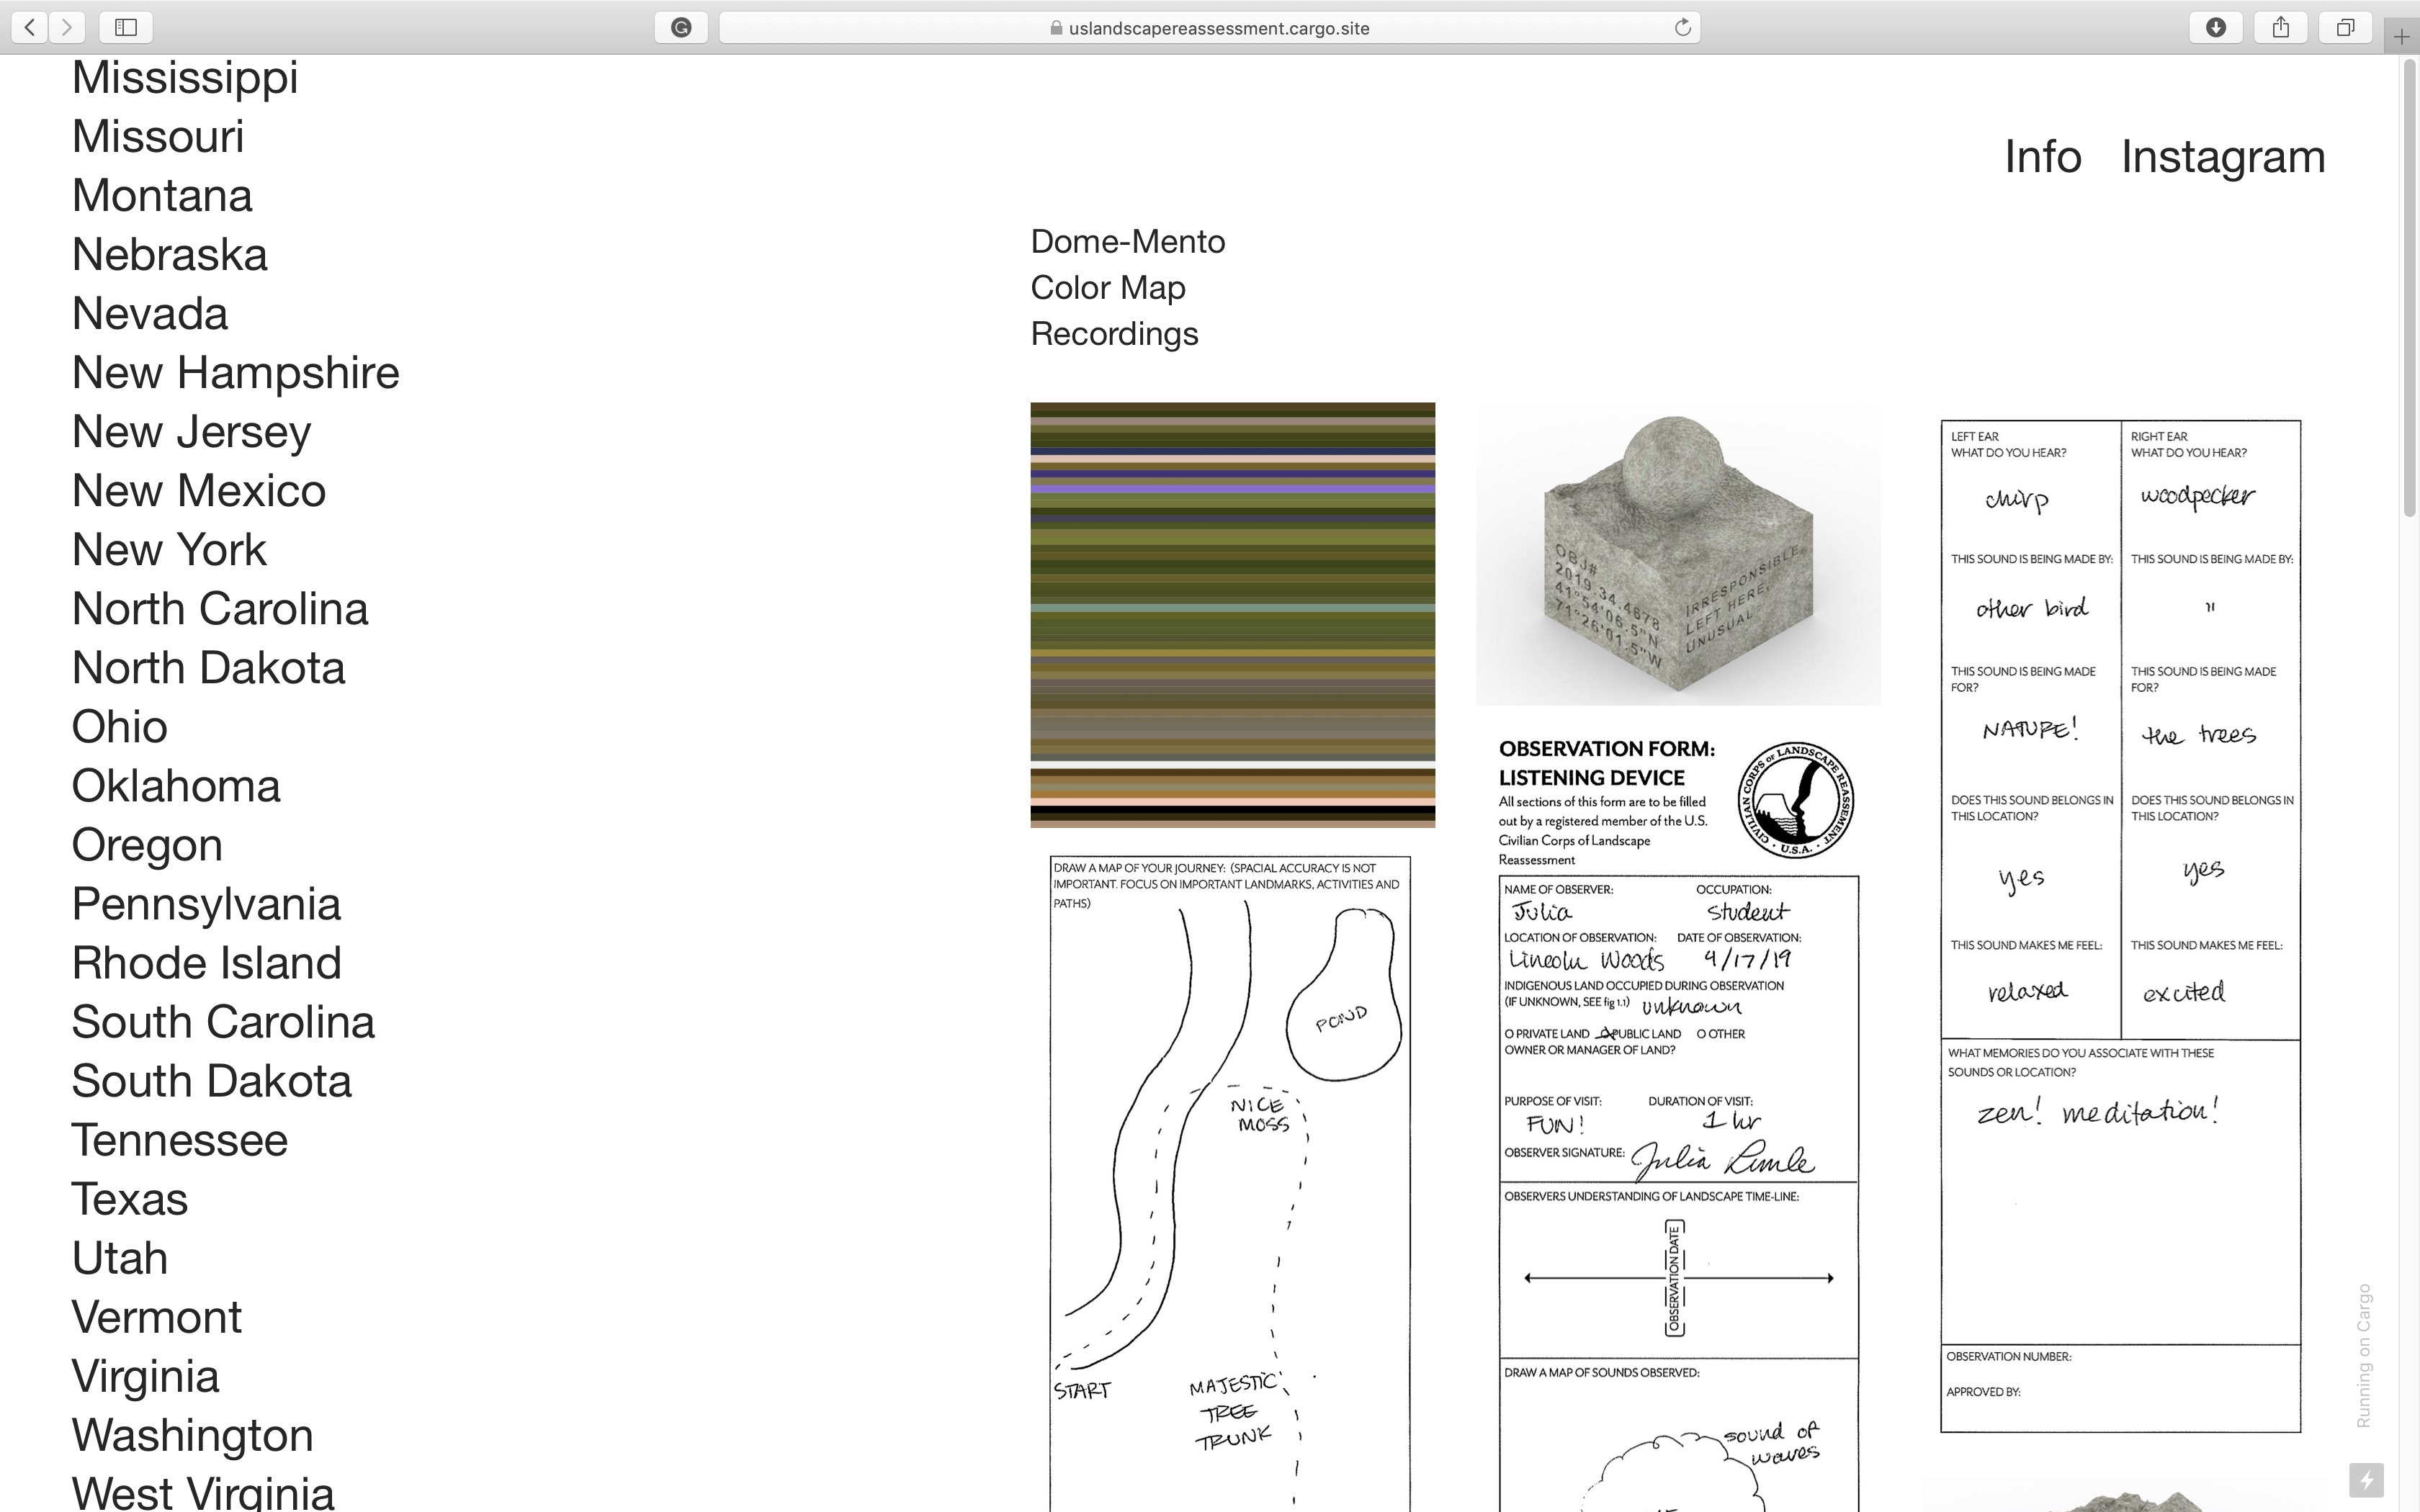
Task: Reload the page with refresh icon
Action: click(1682, 27)
